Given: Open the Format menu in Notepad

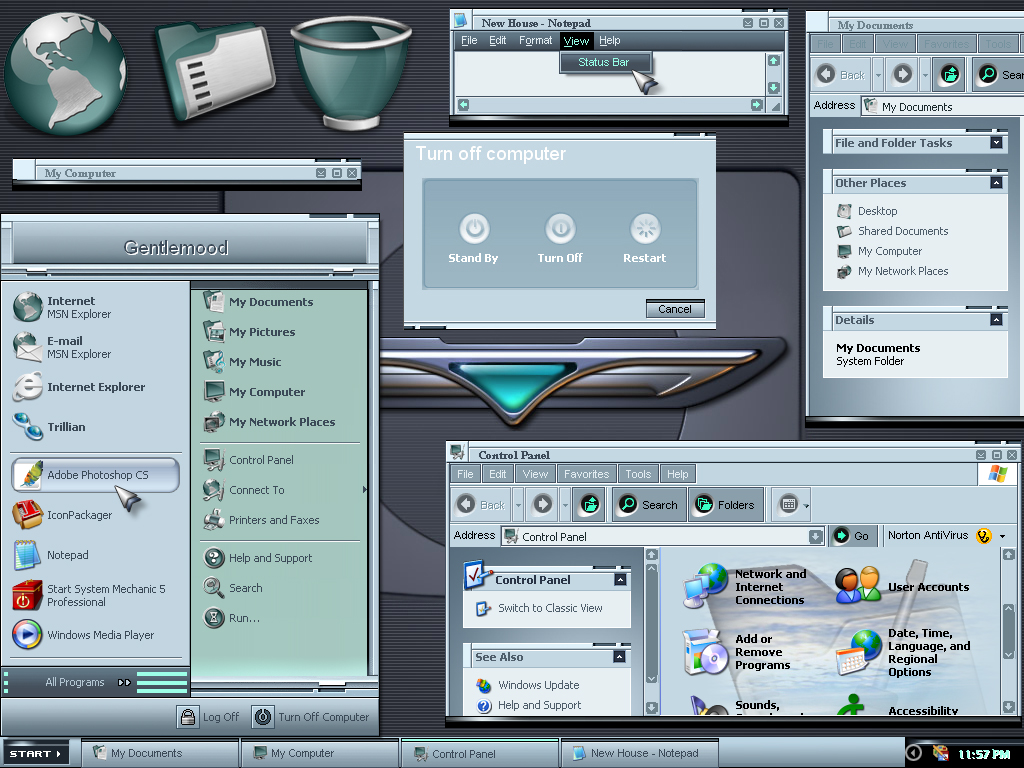Looking at the screenshot, I should [536, 40].
